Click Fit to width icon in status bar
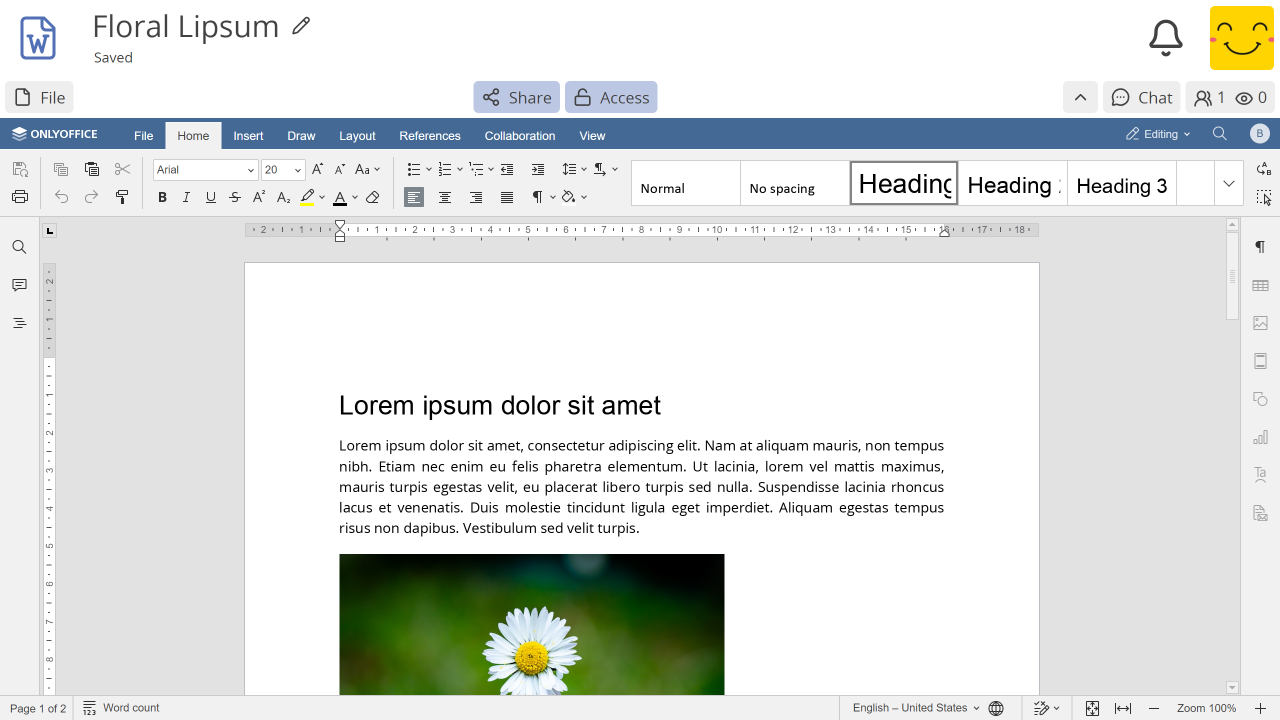This screenshot has width=1280, height=720. tap(1123, 708)
